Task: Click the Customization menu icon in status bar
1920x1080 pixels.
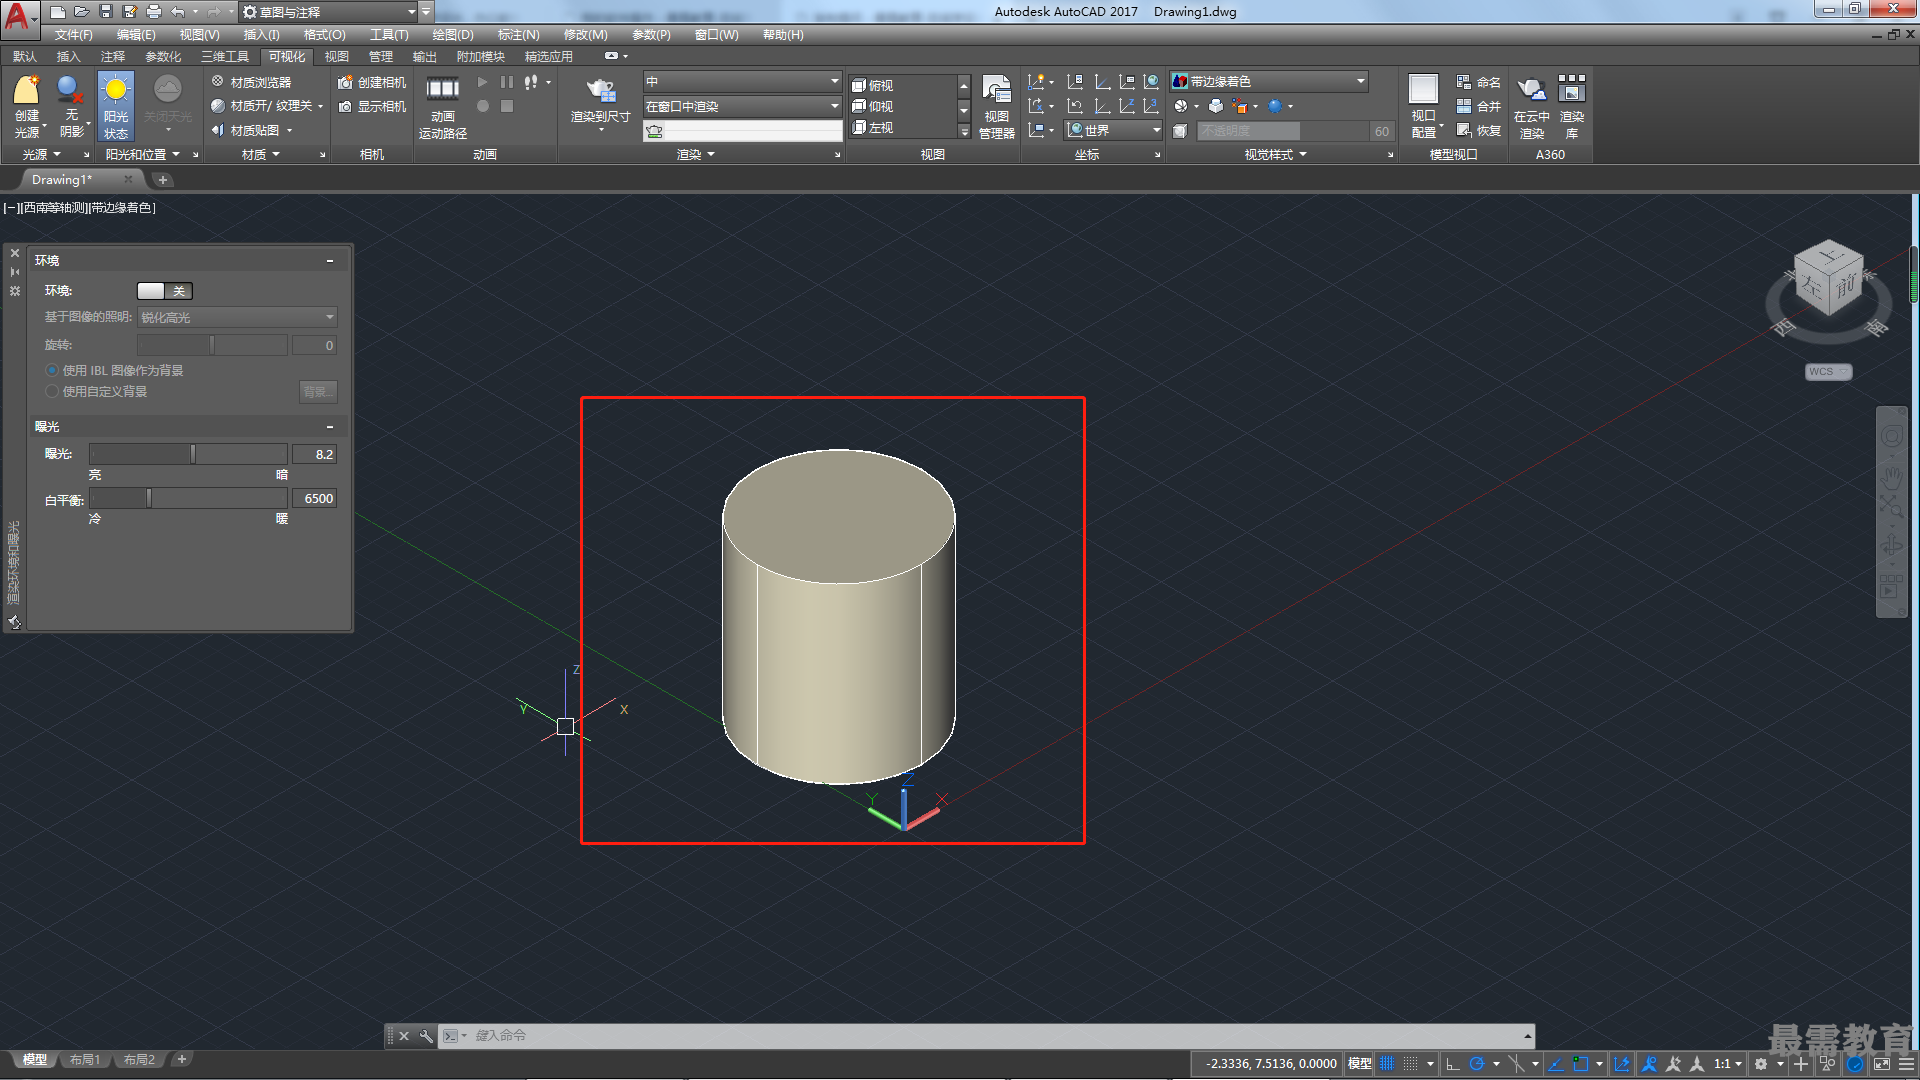Action: tap(1906, 1064)
